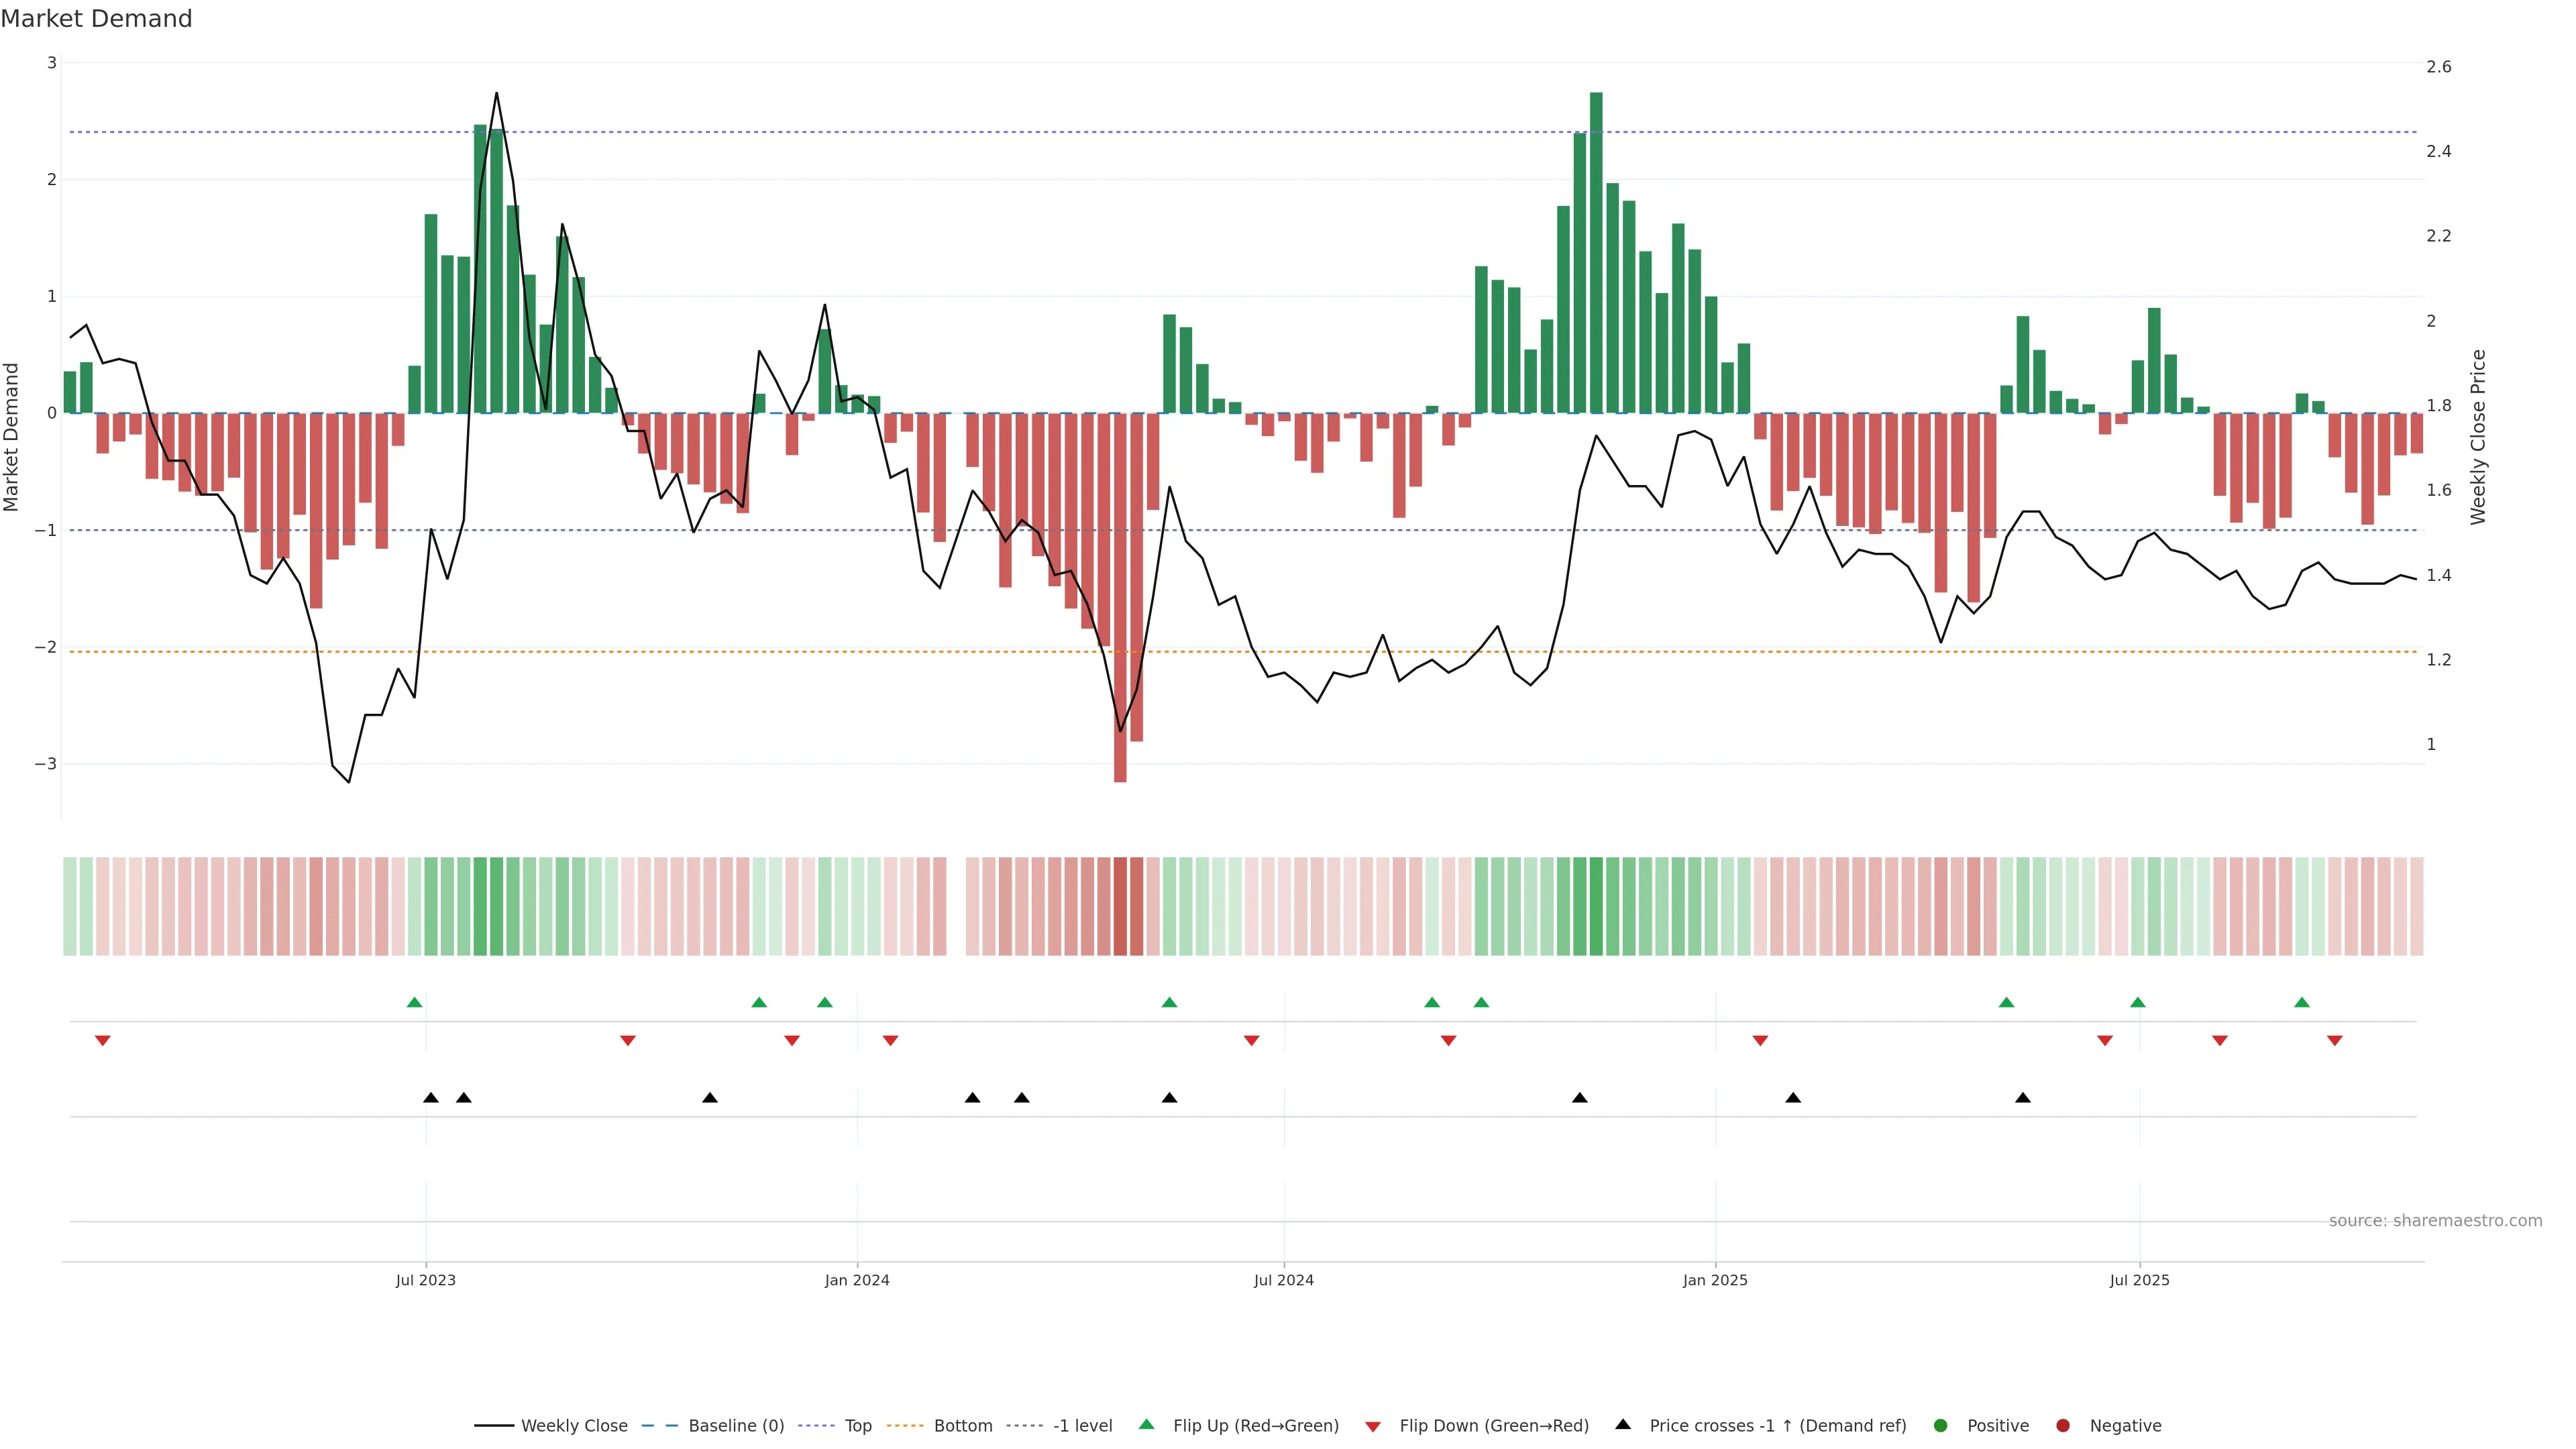This screenshot has height=1449, width=2576.
Task: Click the darkest red heatmap cell
Action: 1120,906
